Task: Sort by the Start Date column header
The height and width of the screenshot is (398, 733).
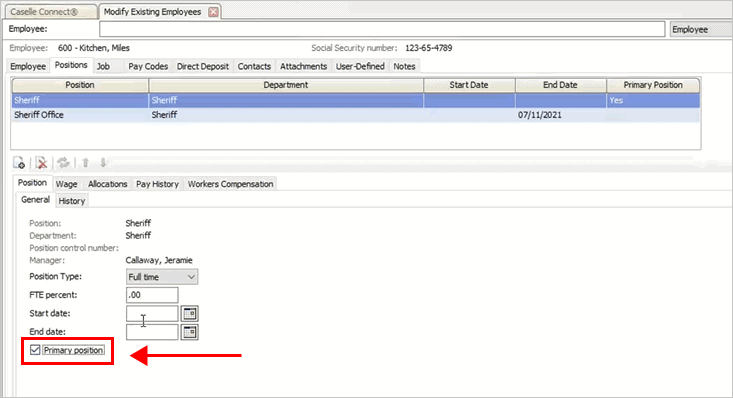Action: tap(469, 85)
